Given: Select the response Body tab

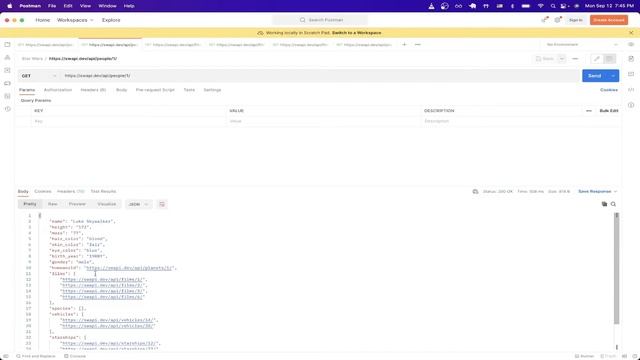Looking at the screenshot, I should coord(23,191).
